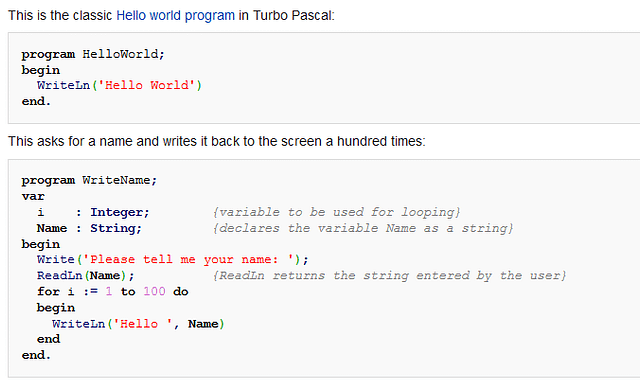This screenshot has height=389, width=640.
Task: Click the 'for i := 1 to 100 do' line
Action: tap(113, 291)
